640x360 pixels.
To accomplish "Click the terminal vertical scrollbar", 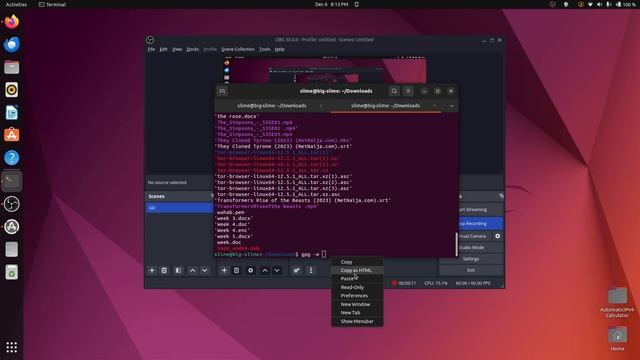I will tap(456, 244).
